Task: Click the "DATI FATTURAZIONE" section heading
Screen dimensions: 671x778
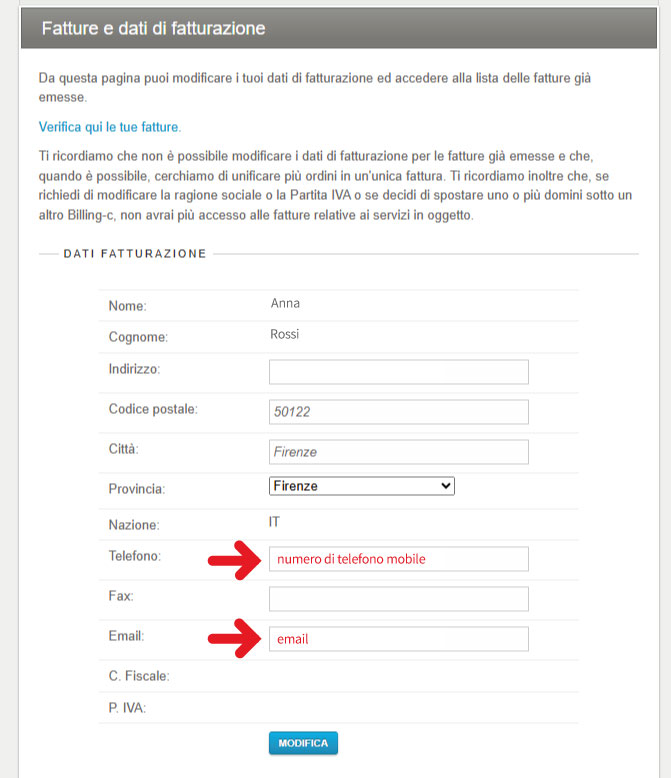Action: [x=135, y=254]
